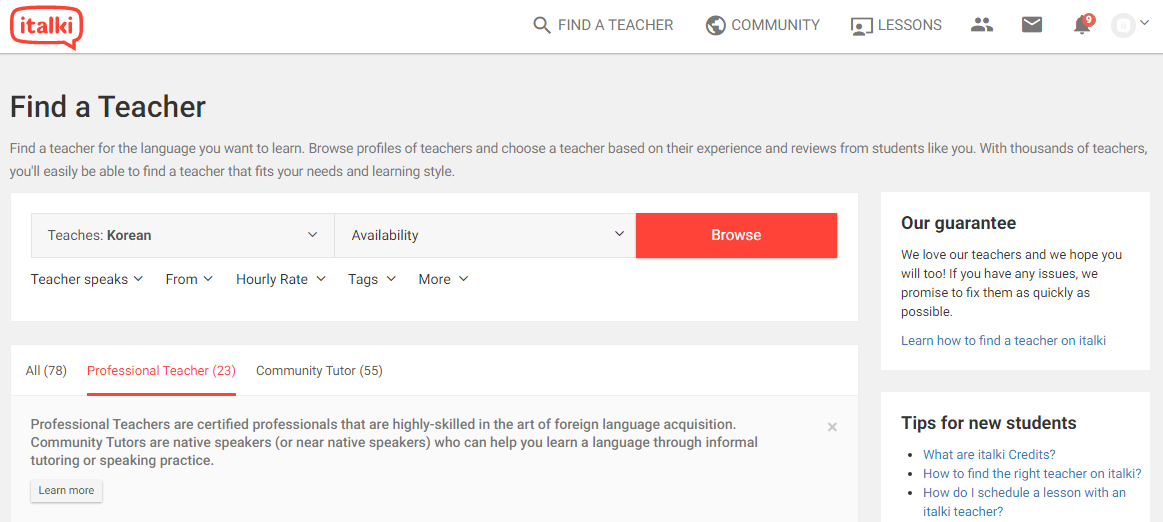
Task: Open the More filters dropdown
Action: [444, 280]
